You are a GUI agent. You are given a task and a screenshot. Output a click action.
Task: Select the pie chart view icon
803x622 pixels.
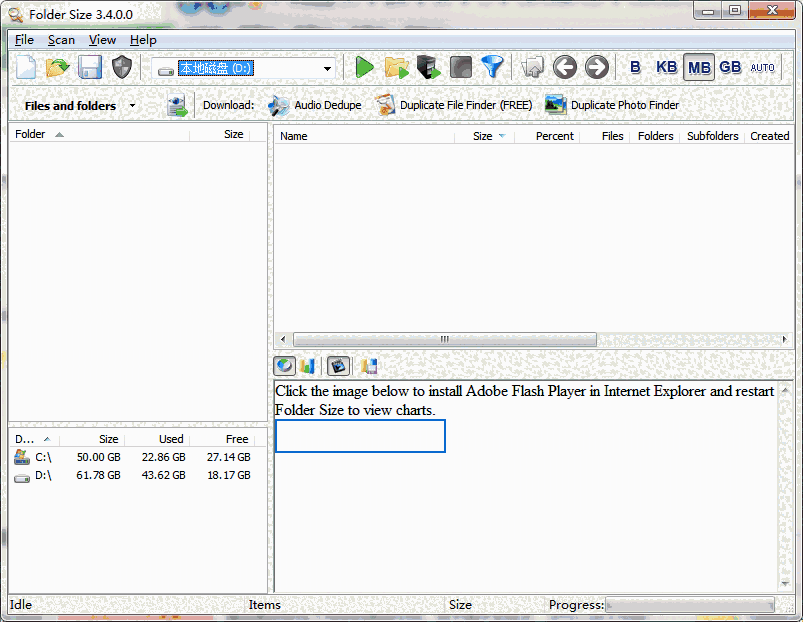click(x=284, y=365)
